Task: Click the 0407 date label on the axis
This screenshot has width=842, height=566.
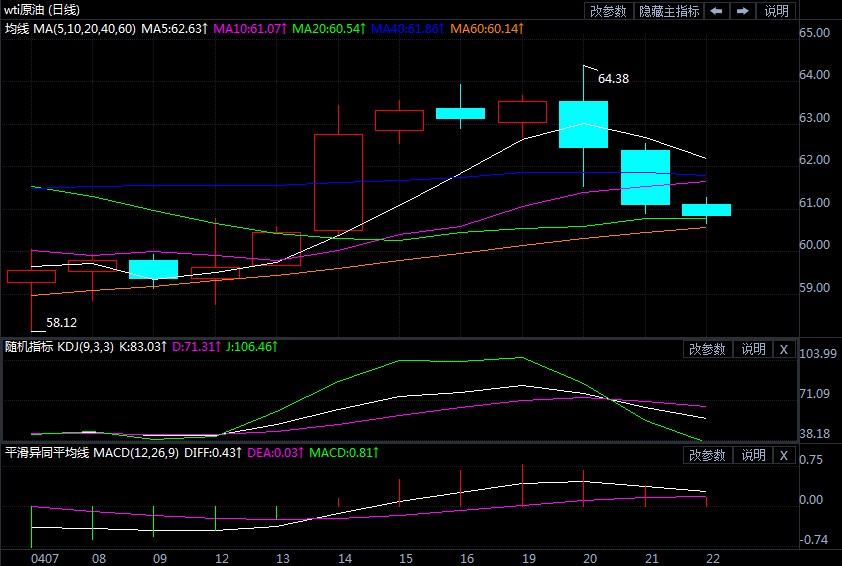Action: (44, 556)
